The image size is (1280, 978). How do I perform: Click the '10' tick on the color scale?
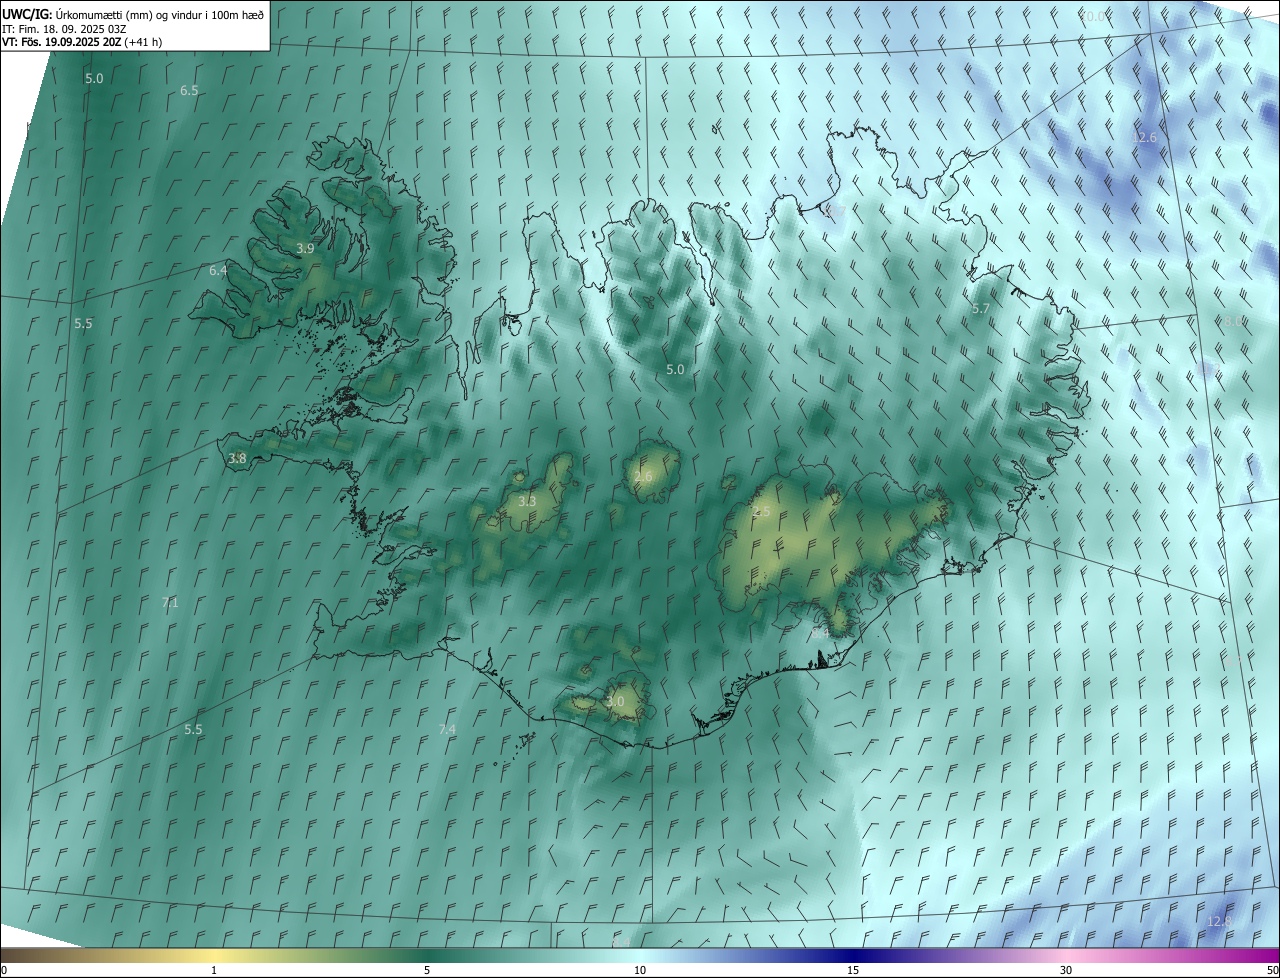click(x=640, y=971)
